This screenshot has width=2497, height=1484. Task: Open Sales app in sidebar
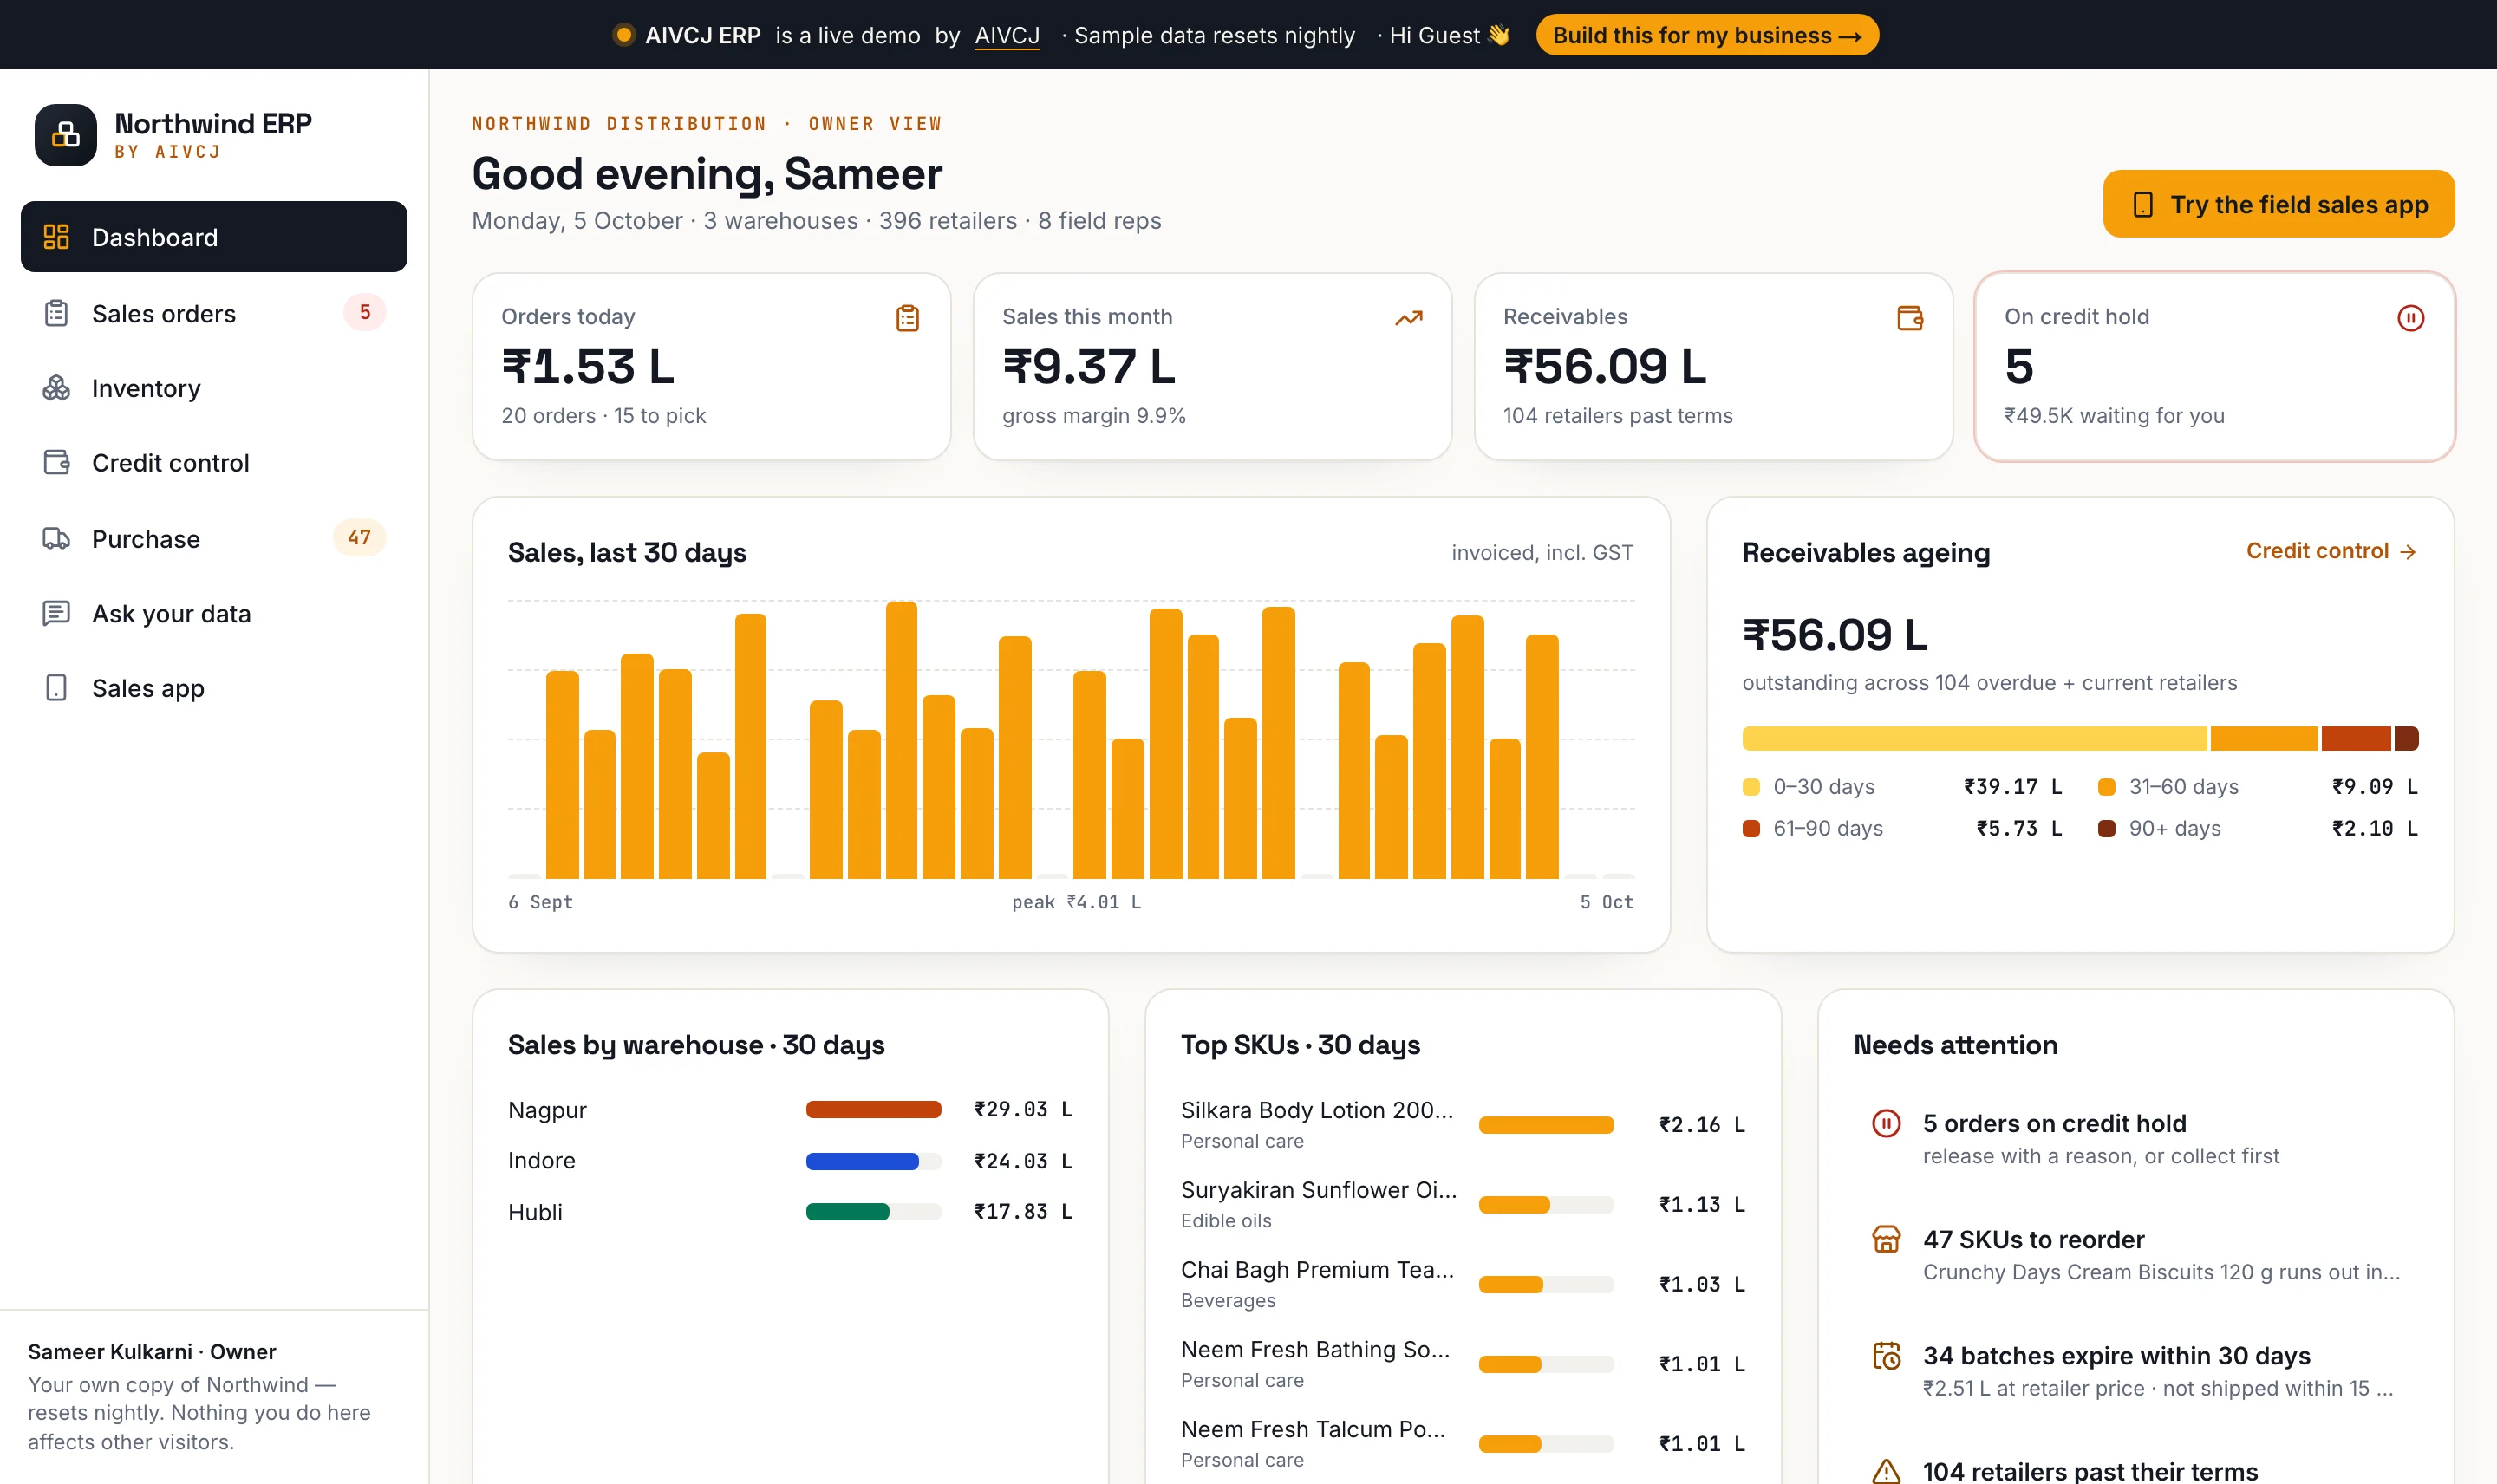[x=214, y=688]
